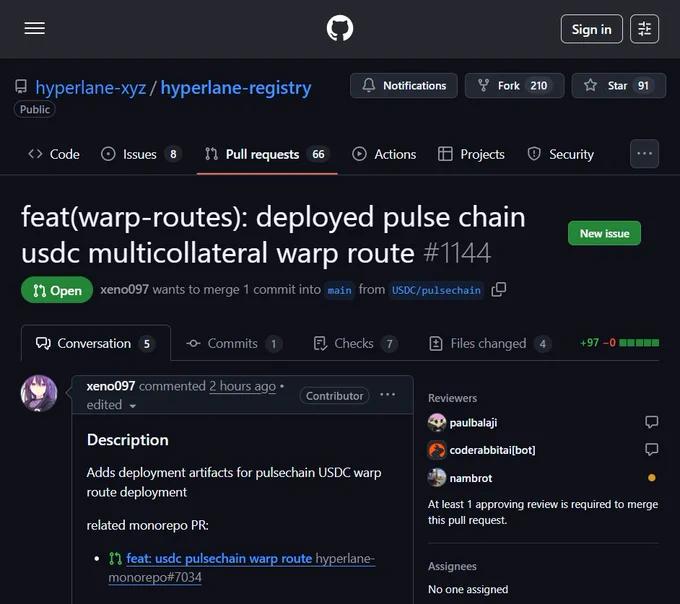This screenshot has height=604, width=680.
Task: Open comment options ellipsis menu
Action: click(x=387, y=395)
